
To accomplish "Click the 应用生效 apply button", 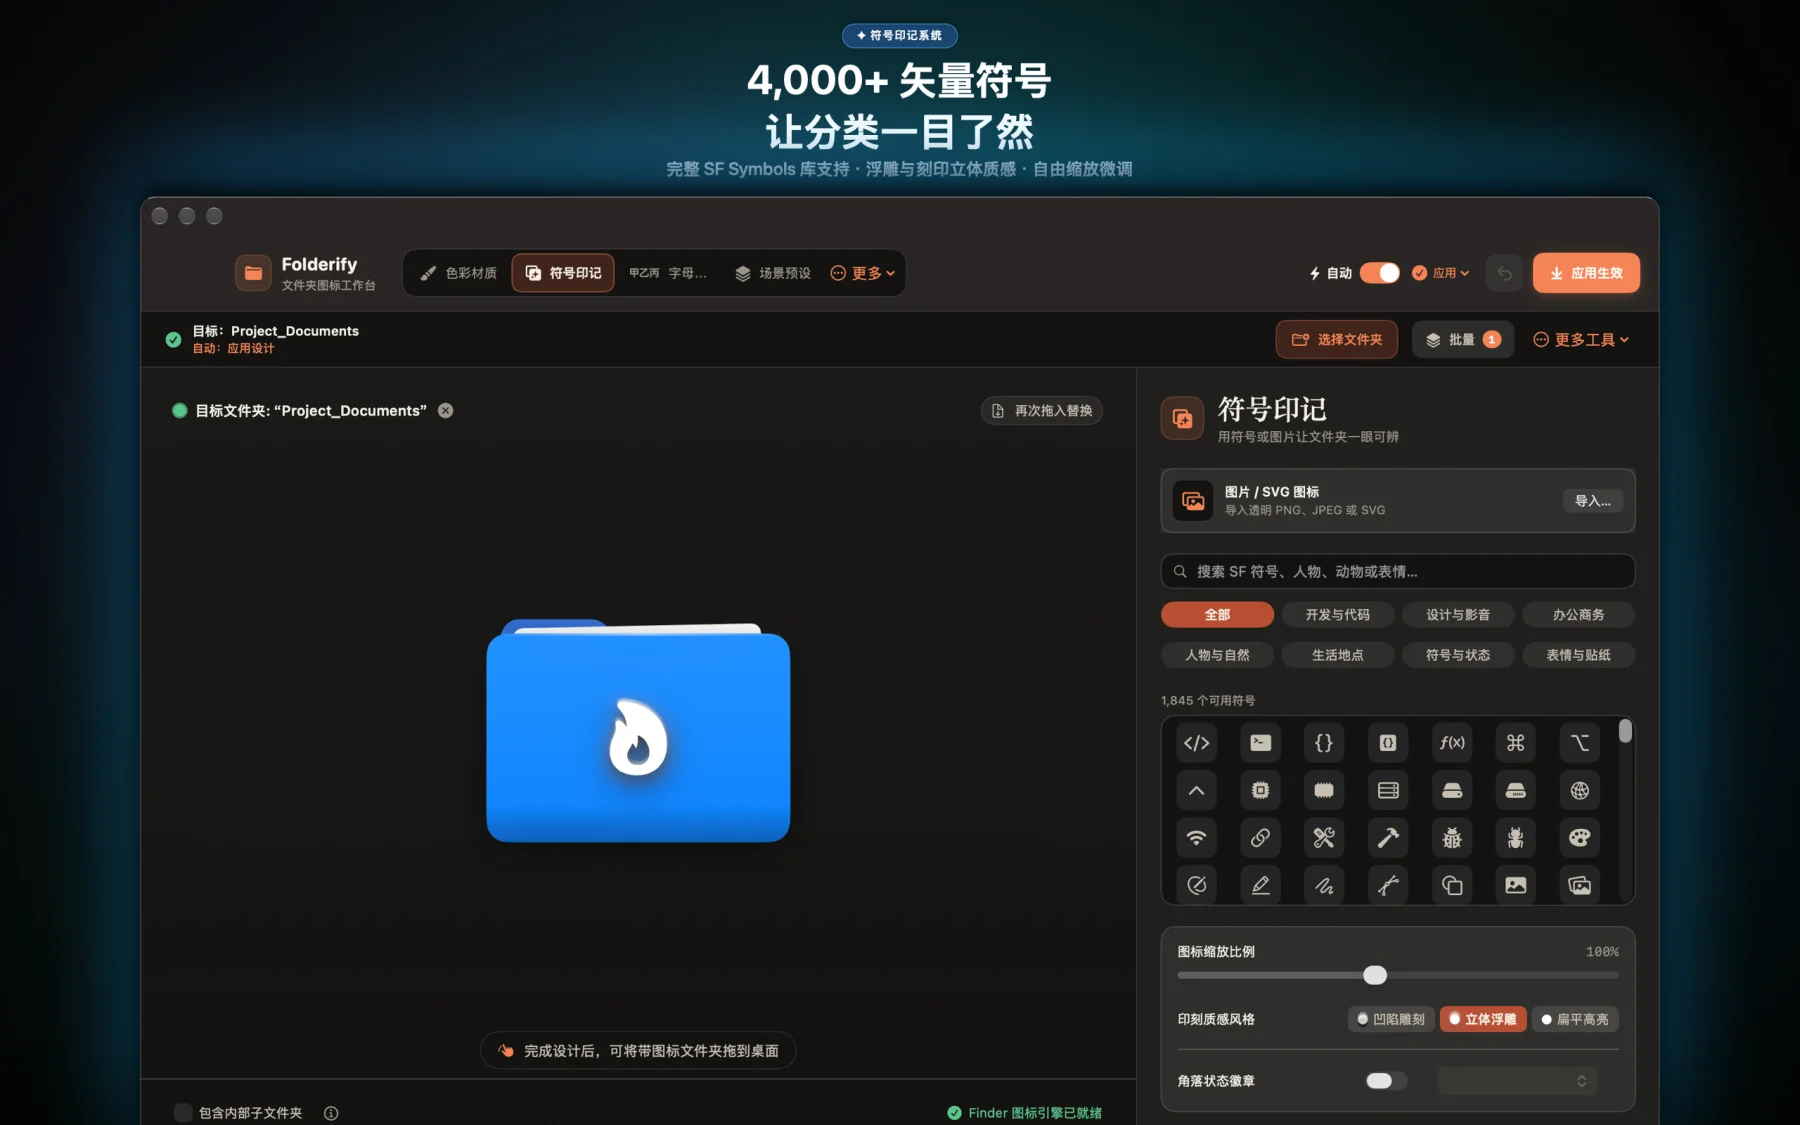I will (1586, 273).
